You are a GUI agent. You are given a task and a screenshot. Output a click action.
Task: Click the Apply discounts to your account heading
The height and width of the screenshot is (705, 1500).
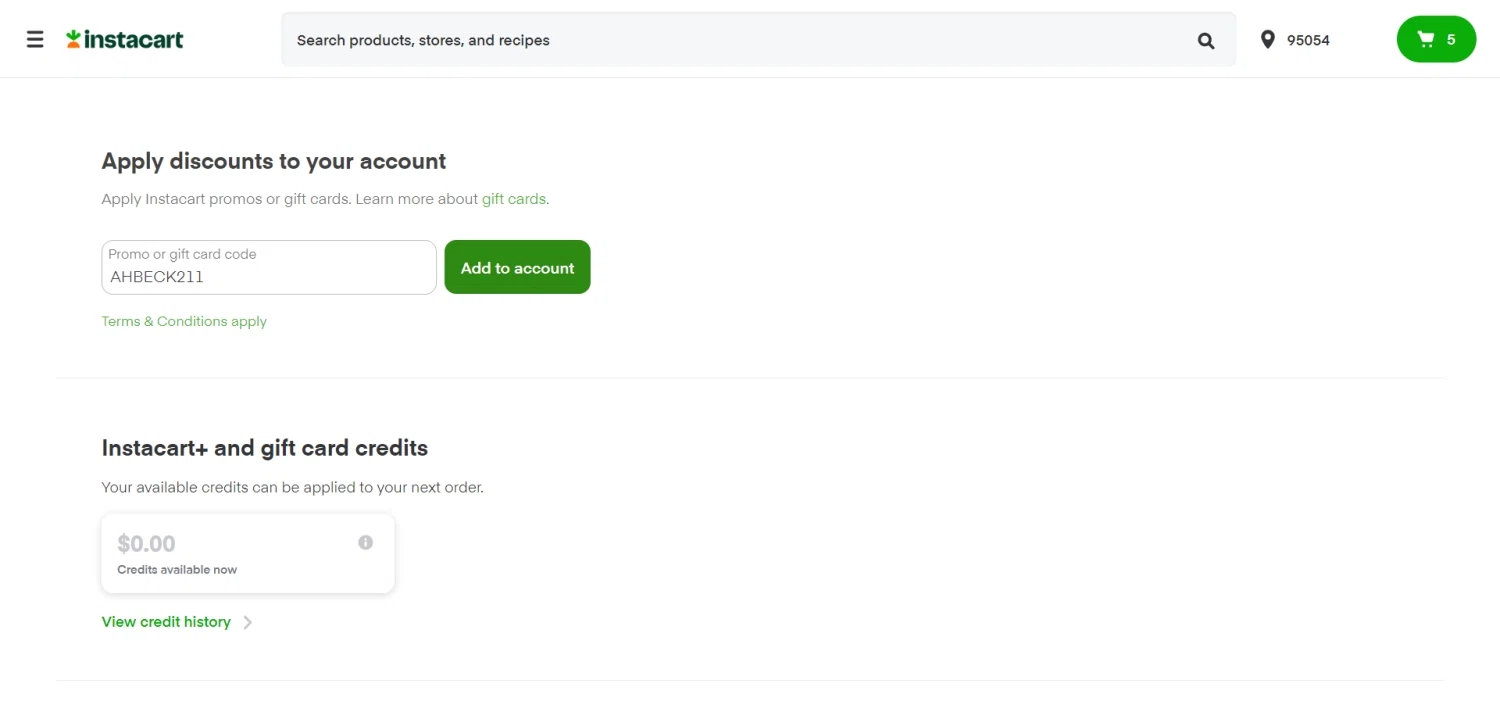pos(274,161)
